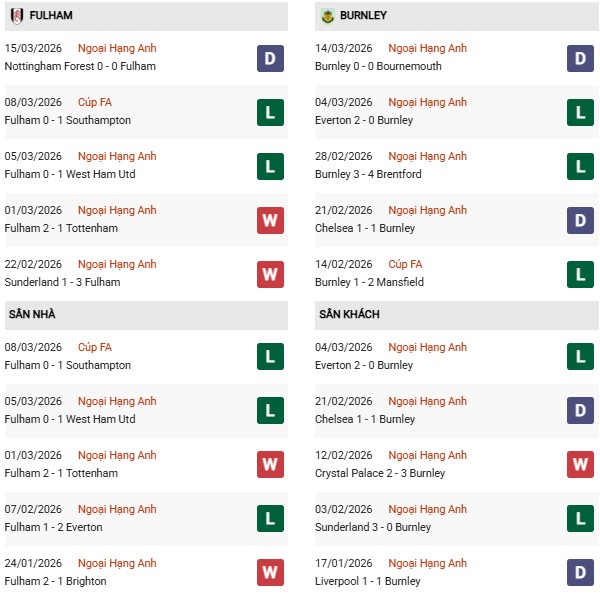Click the D badge for Liverpool 1-1 Burnley

580,573
